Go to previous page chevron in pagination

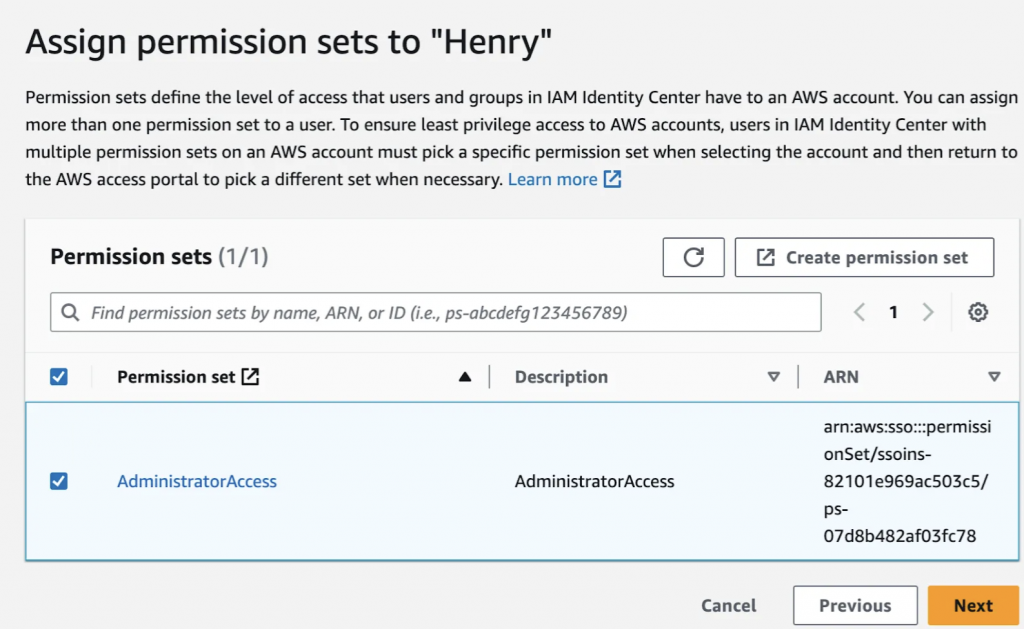[859, 312]
